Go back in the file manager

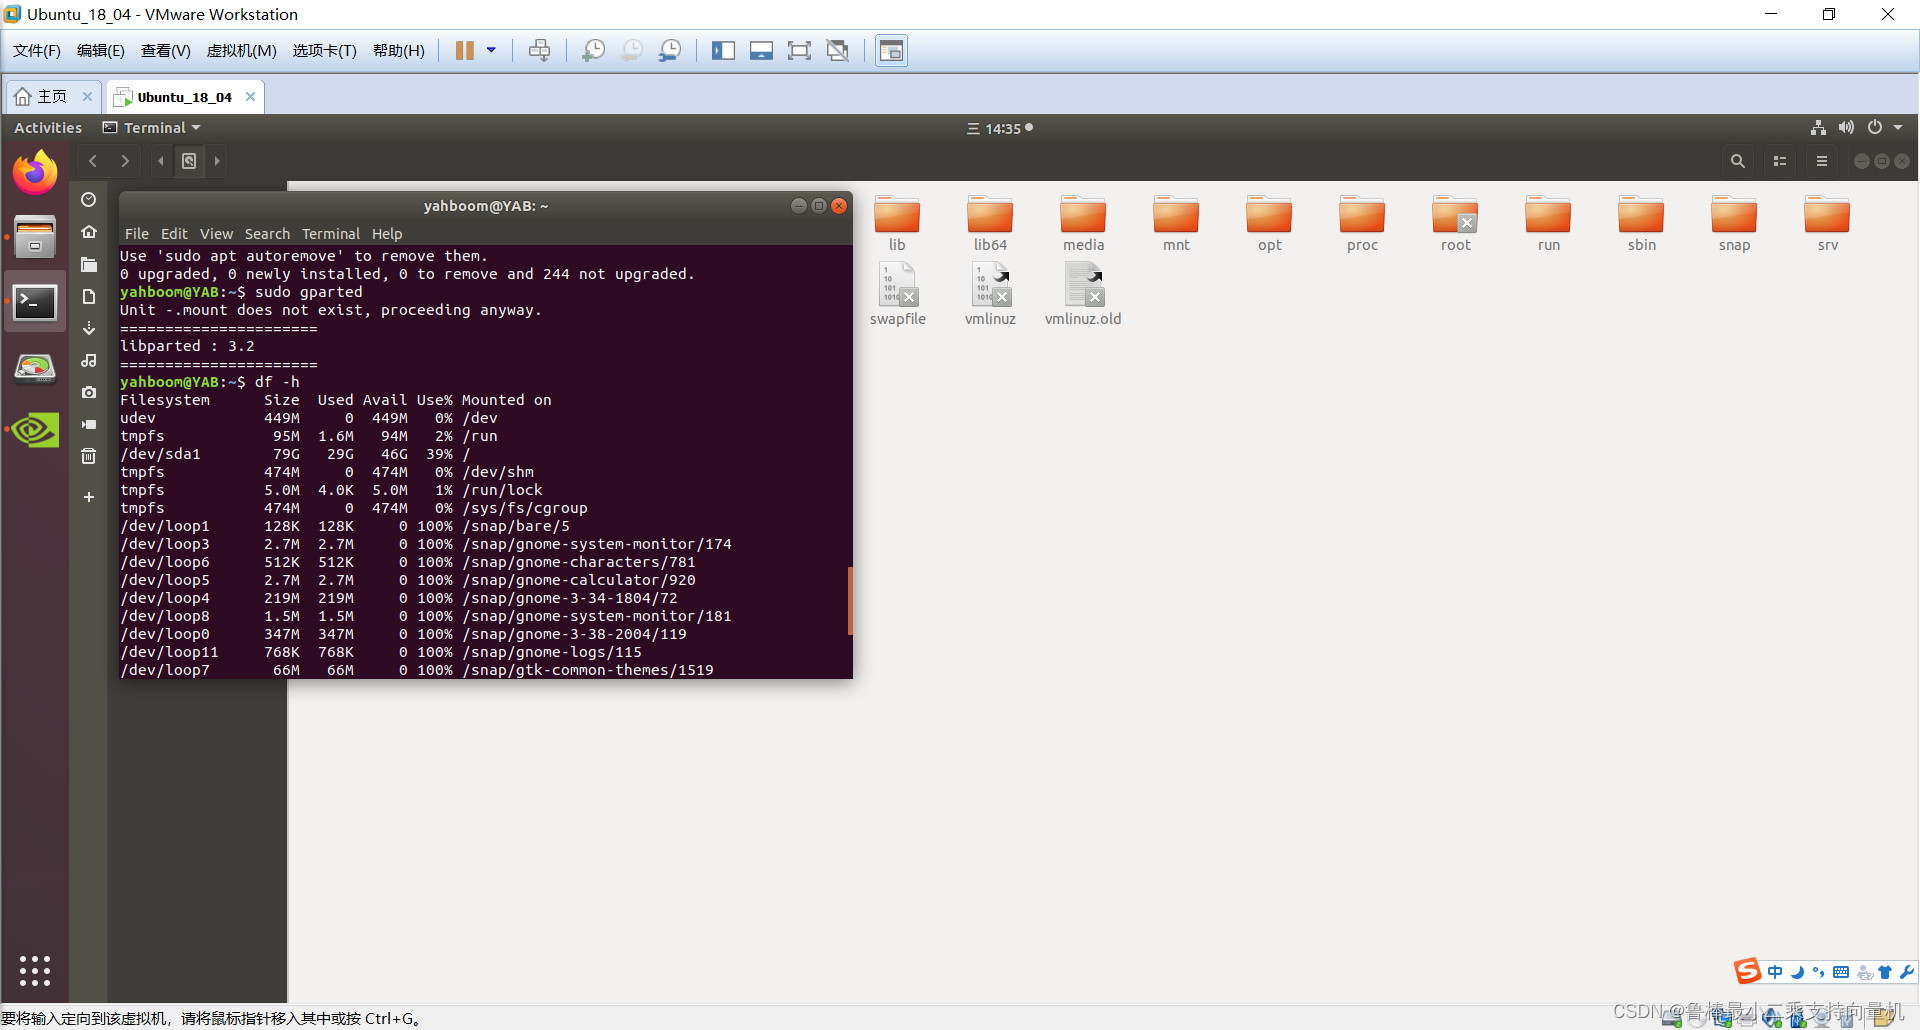tap(93, 161)
